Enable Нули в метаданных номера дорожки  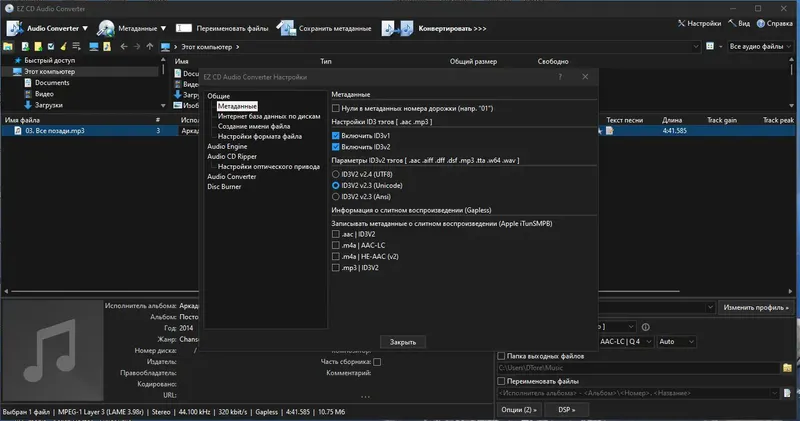click(x=335, y=108)
